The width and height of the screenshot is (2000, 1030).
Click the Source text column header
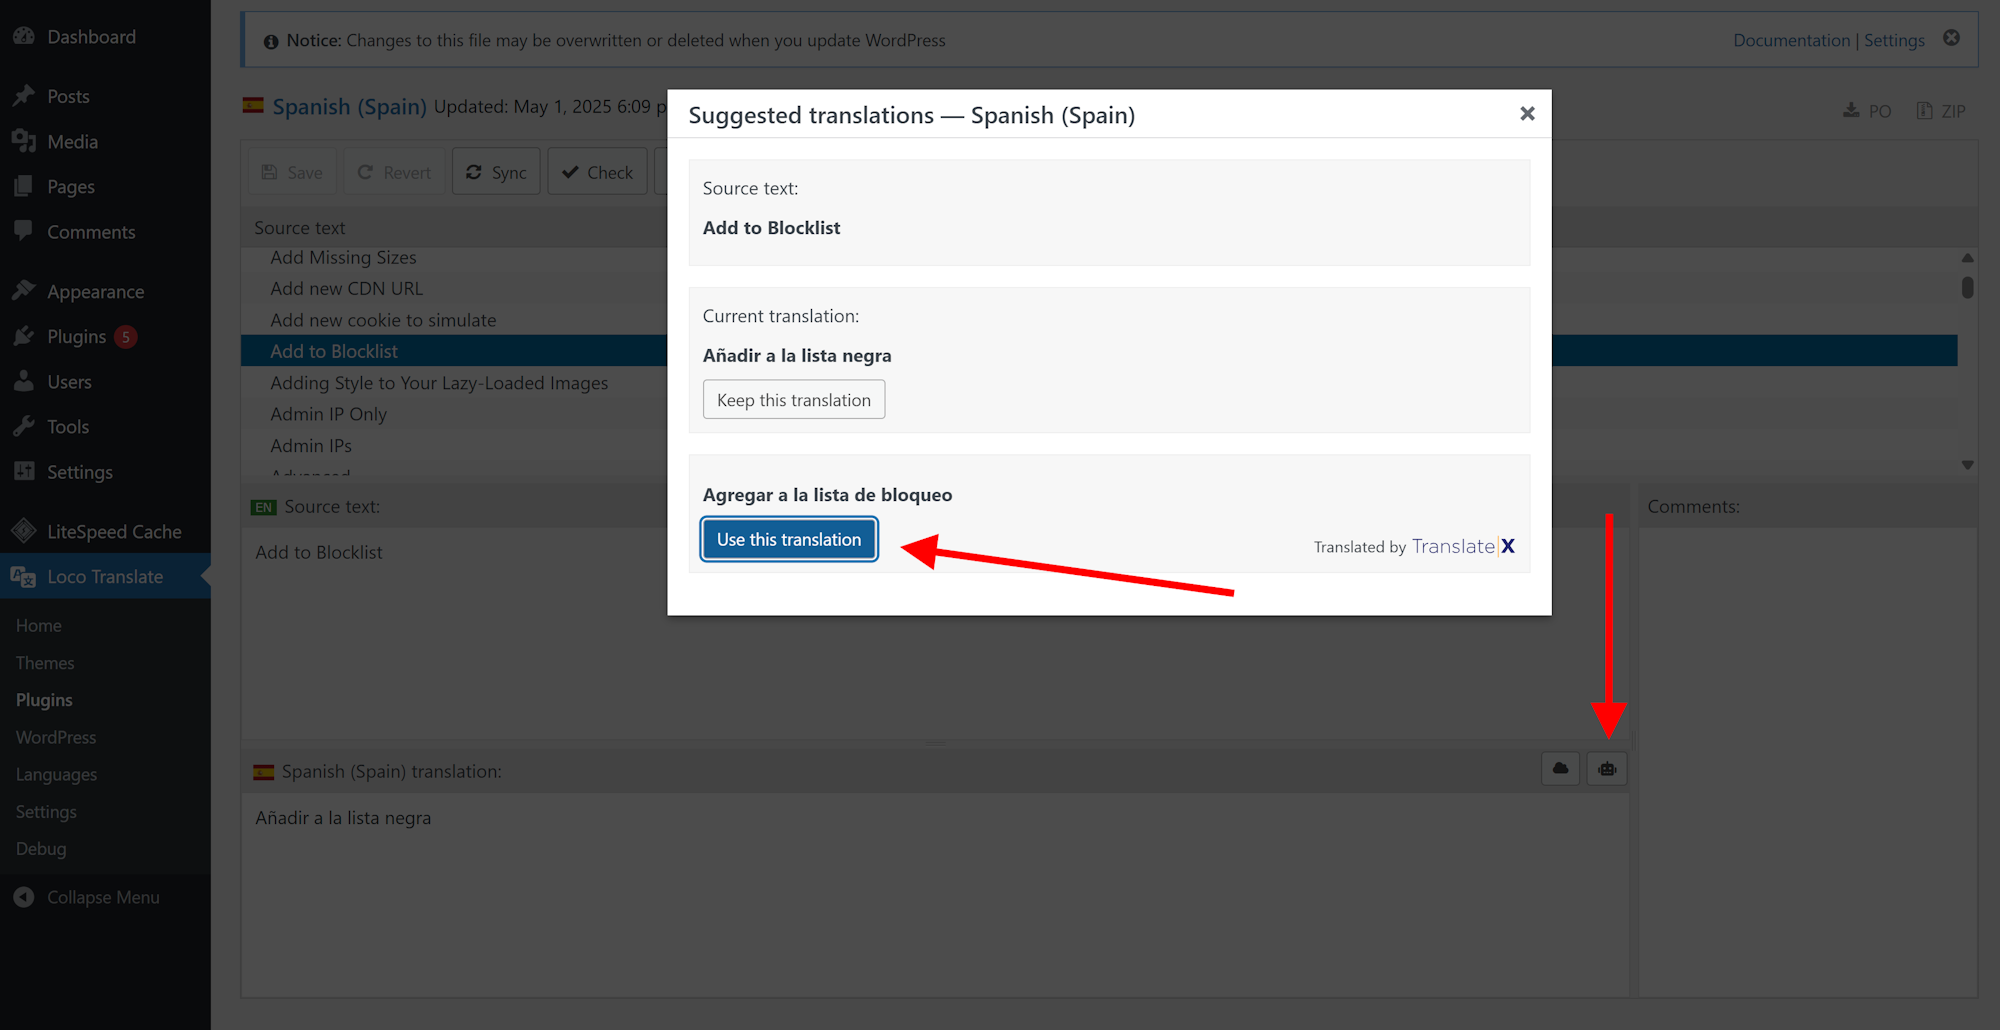tap(299, 228)
